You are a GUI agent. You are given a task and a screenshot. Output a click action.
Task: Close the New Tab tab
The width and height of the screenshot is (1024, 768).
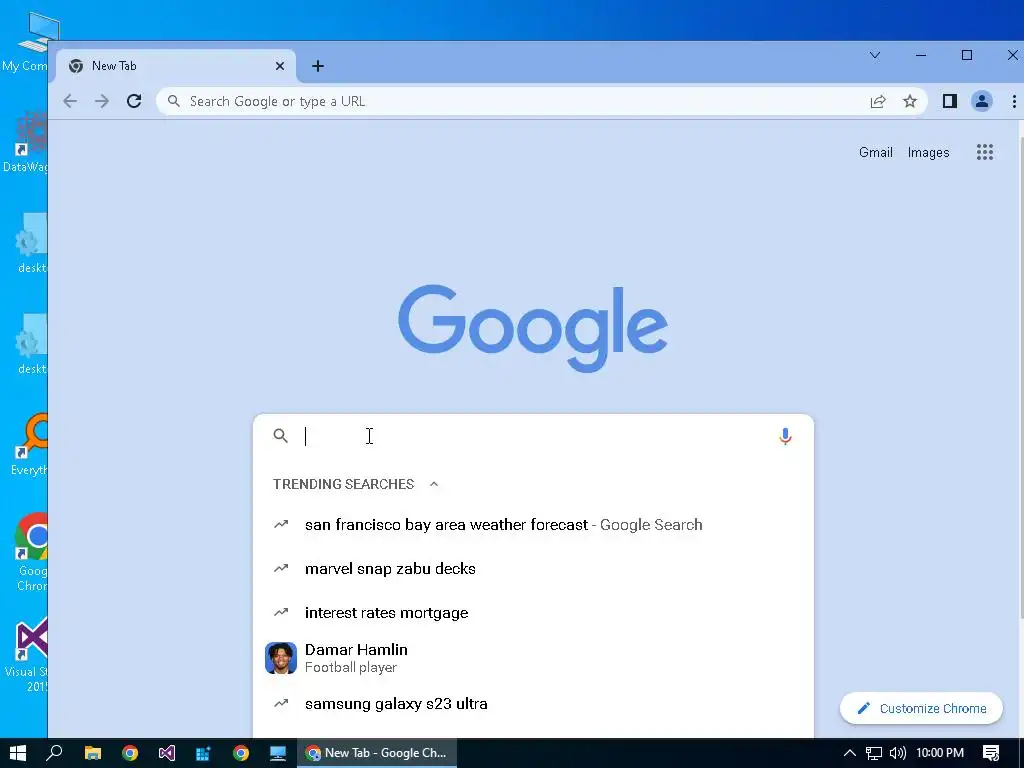click(280, 66)
